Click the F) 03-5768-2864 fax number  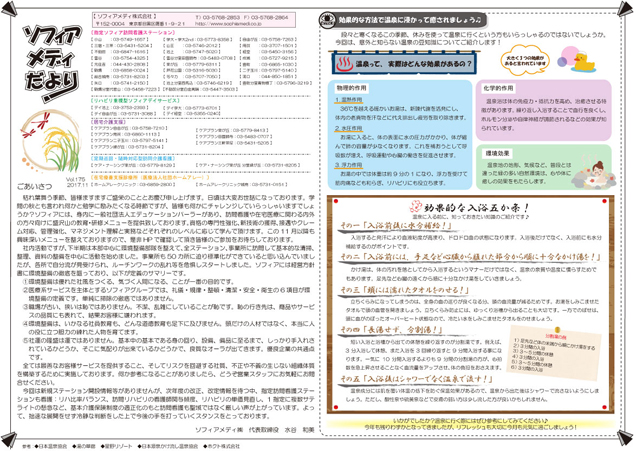[x=266, y=17]
